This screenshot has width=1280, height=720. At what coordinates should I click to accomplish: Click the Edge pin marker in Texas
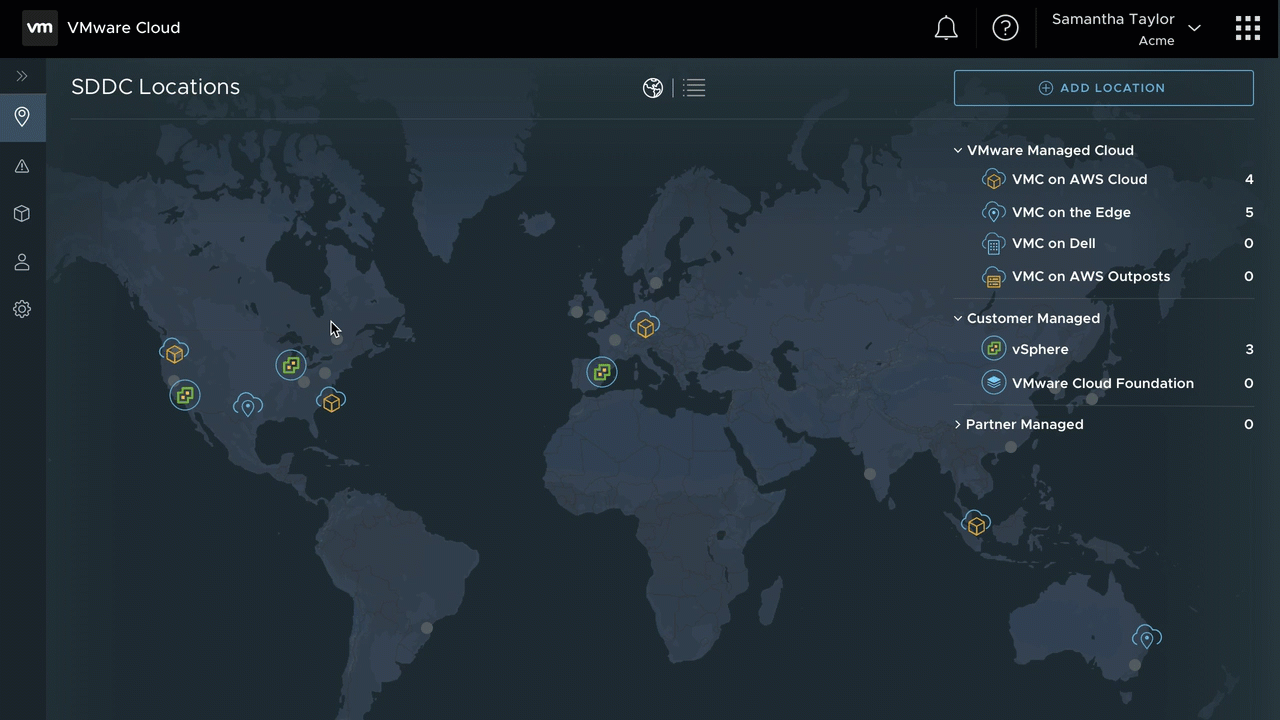248,405
